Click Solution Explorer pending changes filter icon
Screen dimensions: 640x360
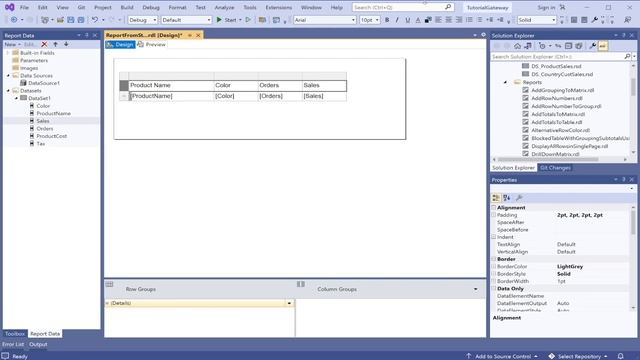(542, 46)
